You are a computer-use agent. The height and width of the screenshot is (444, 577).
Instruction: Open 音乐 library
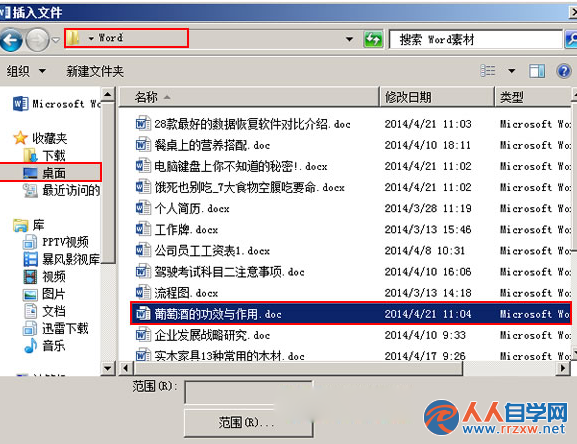click(45, 345)
